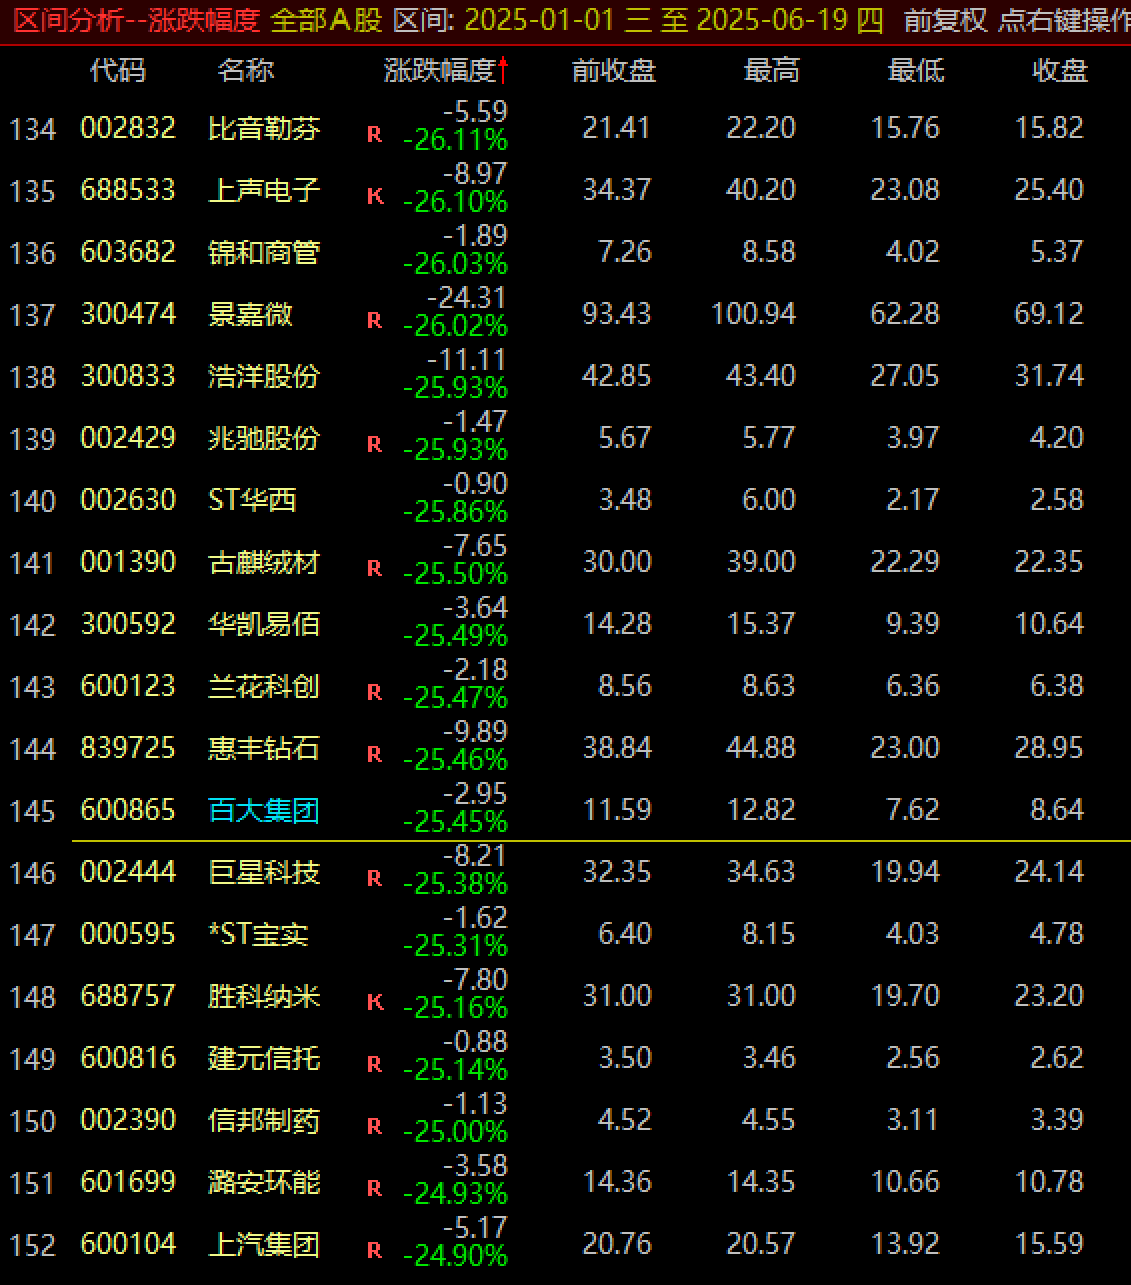The image size is (1131, 1285).
Task: Select stock name 潞安环能
Action: tap(264, 1182)
